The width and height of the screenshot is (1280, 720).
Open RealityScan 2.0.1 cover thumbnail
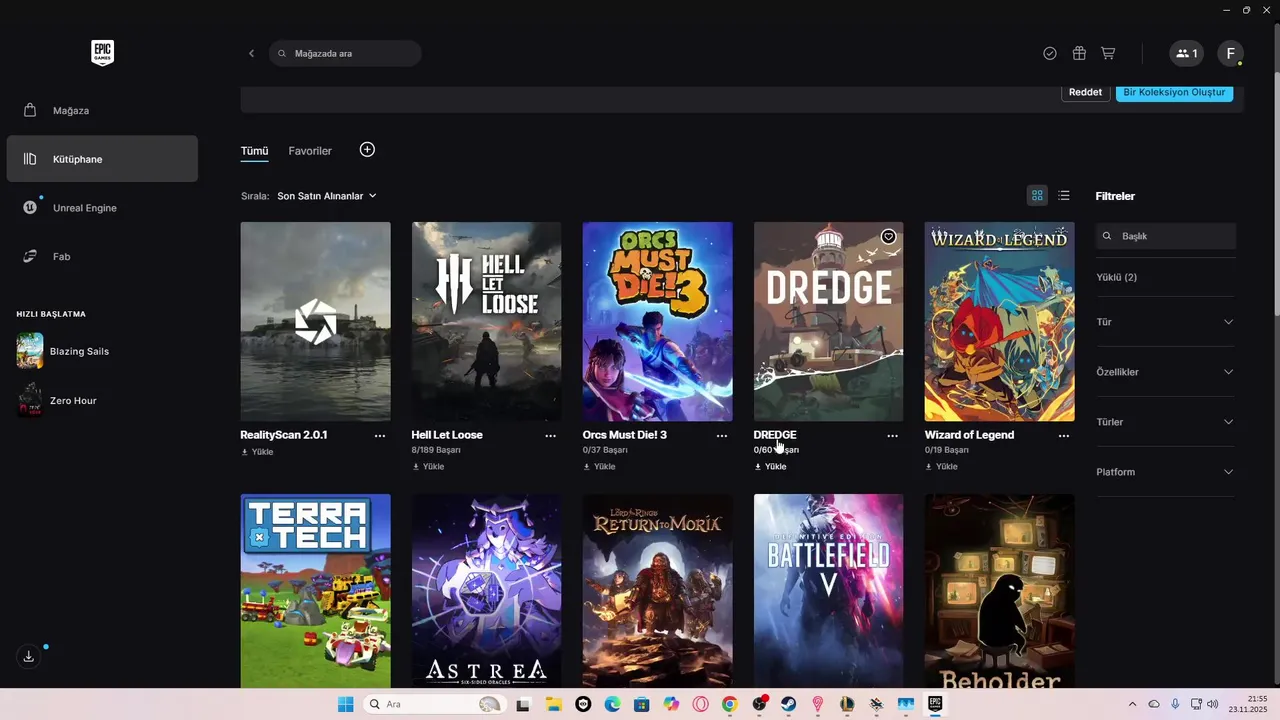tap(316, 321)
